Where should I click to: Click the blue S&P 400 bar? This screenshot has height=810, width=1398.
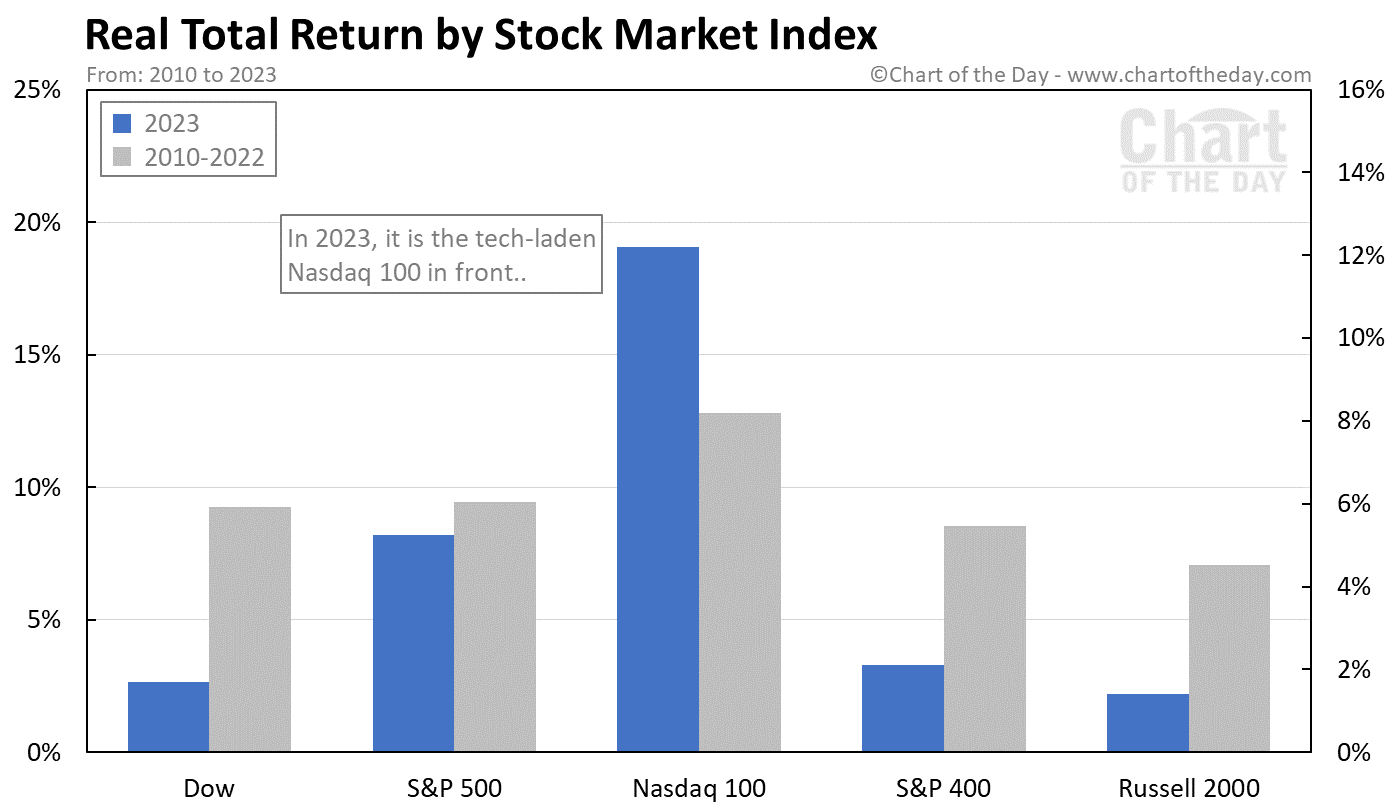coord(902,708)
